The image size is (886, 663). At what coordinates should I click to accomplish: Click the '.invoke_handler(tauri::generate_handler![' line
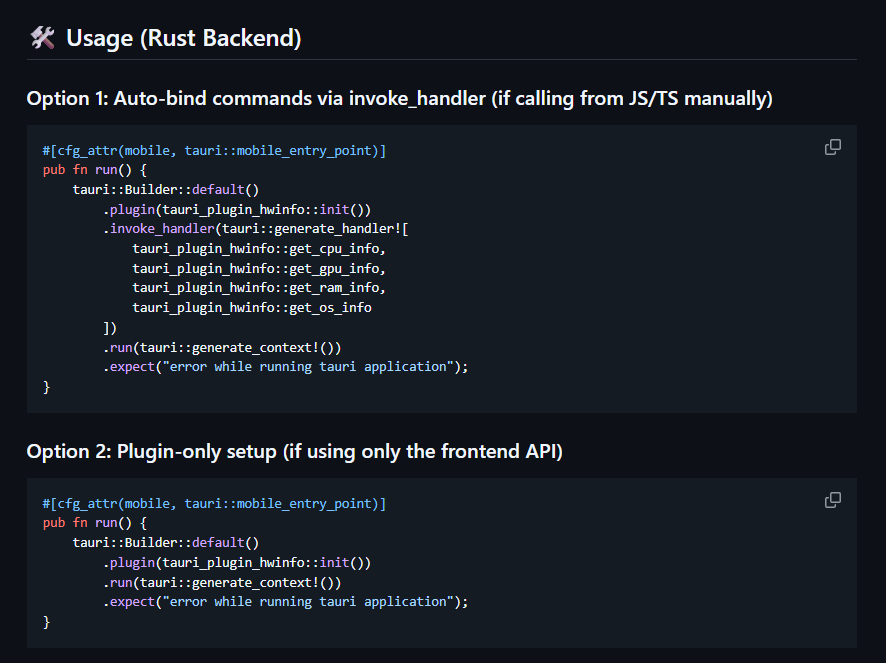(255, 229)
